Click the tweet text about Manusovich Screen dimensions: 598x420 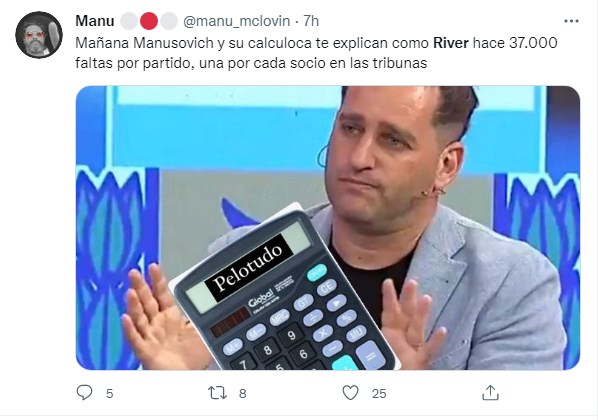click(316, 53)
